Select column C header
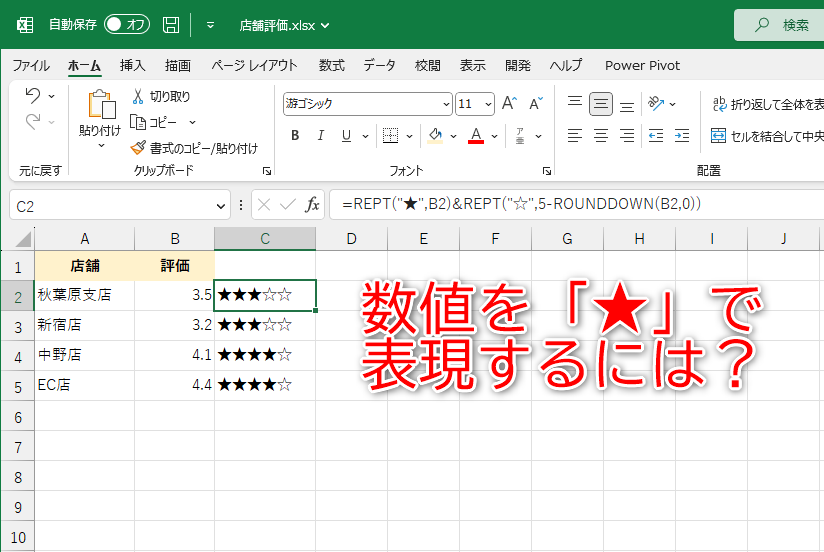This screenshot has width=824, height=552. pyautogui.click(x=265, y=239)
